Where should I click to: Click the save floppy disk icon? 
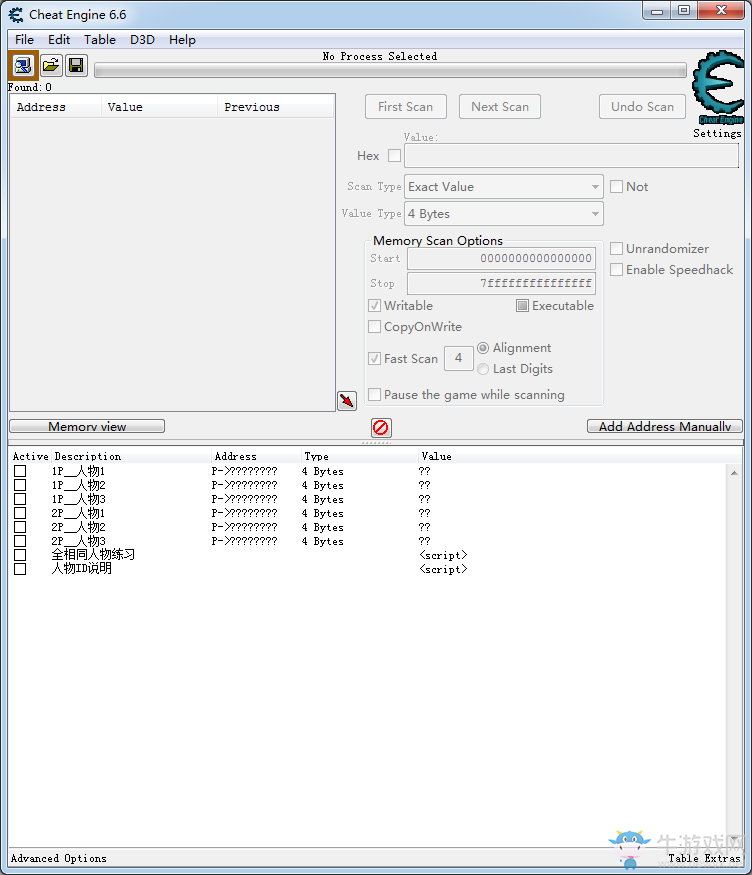(x=76, y=66)
